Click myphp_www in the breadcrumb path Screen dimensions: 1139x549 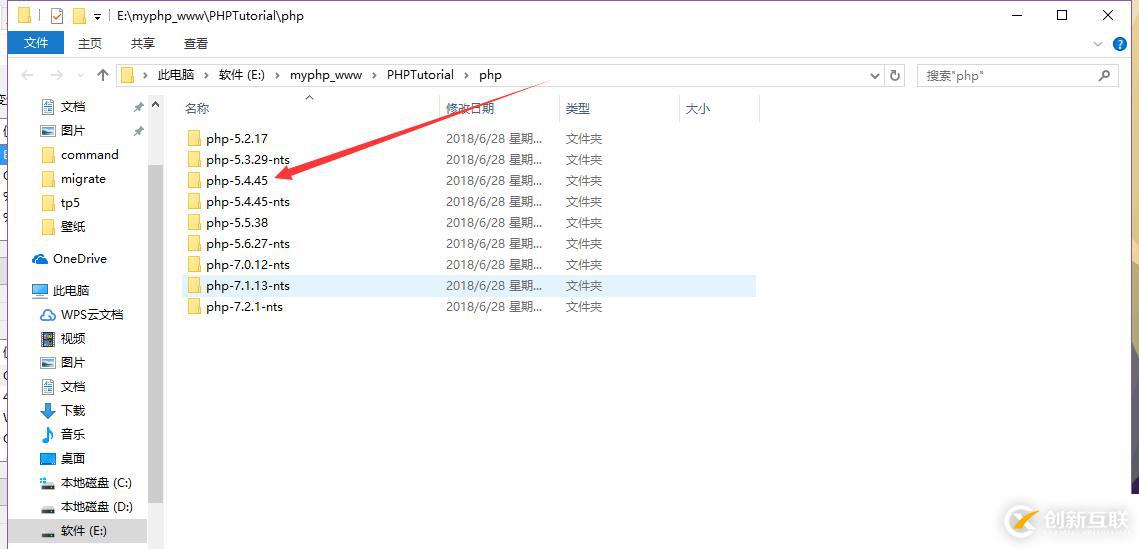[x=326, y=75]
